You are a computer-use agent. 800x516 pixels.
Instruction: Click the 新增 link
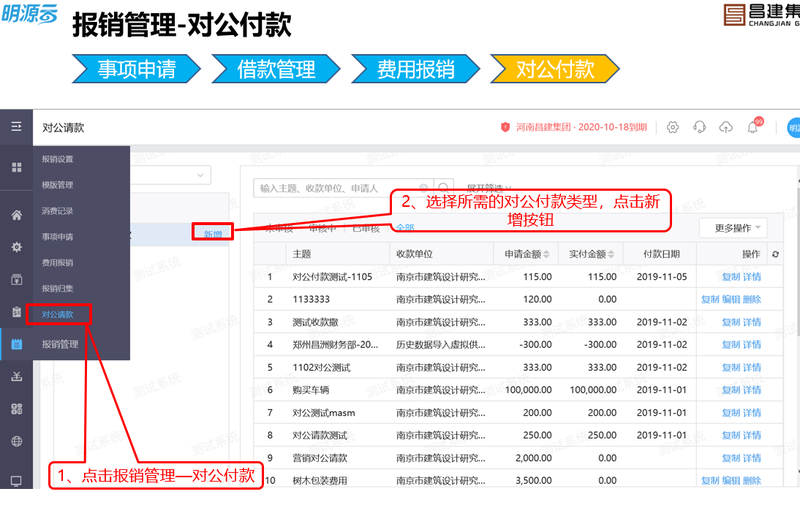(213, 234)
